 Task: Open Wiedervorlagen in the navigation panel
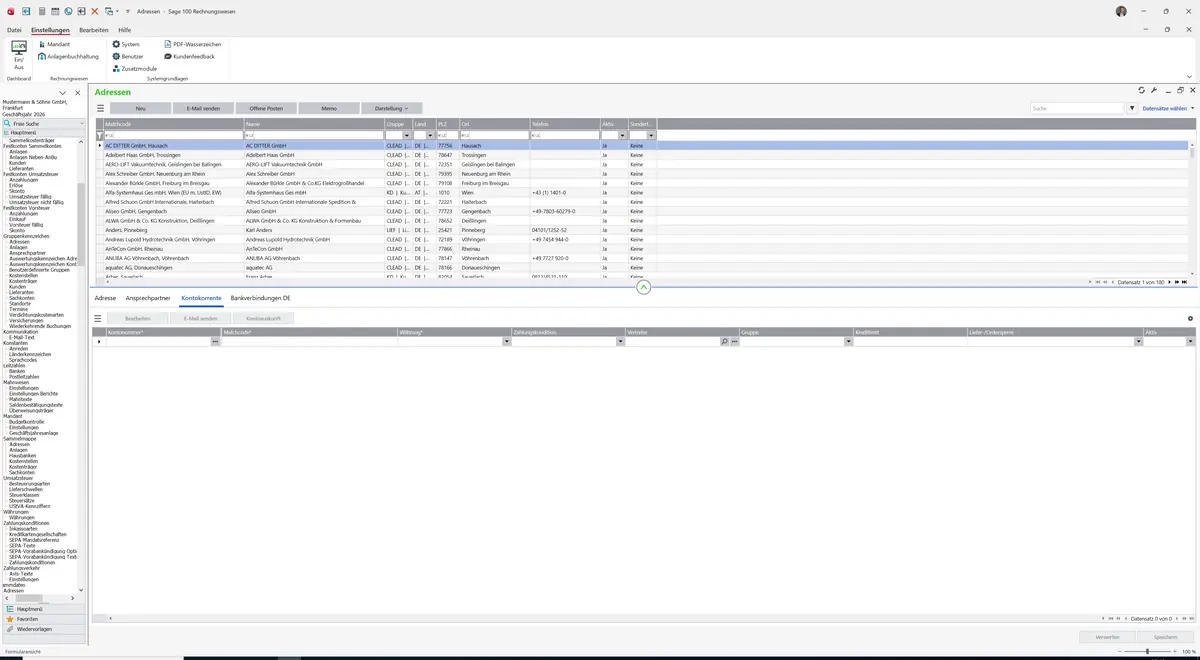coord(43,629)
